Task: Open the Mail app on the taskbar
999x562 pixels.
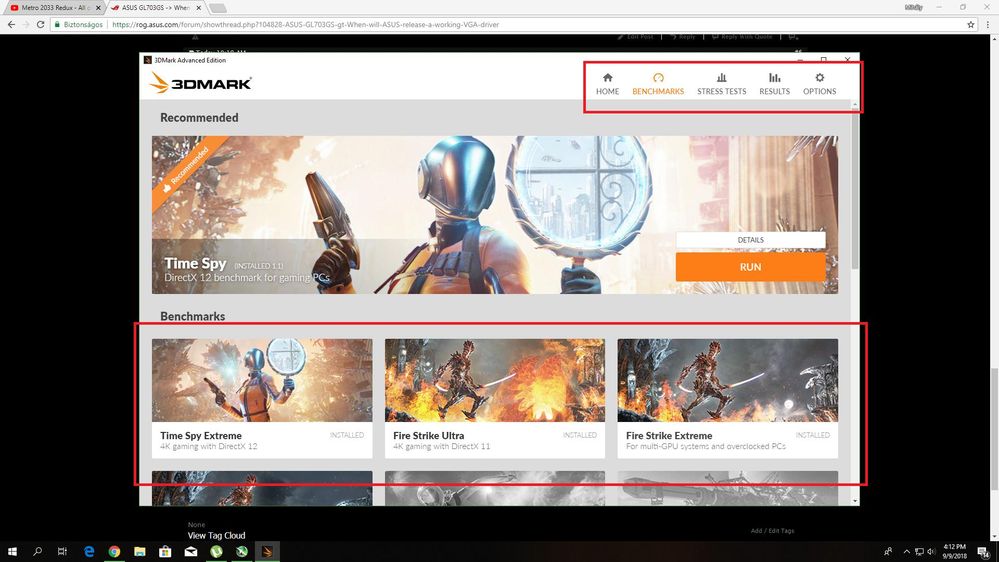Action: point(190,551)
